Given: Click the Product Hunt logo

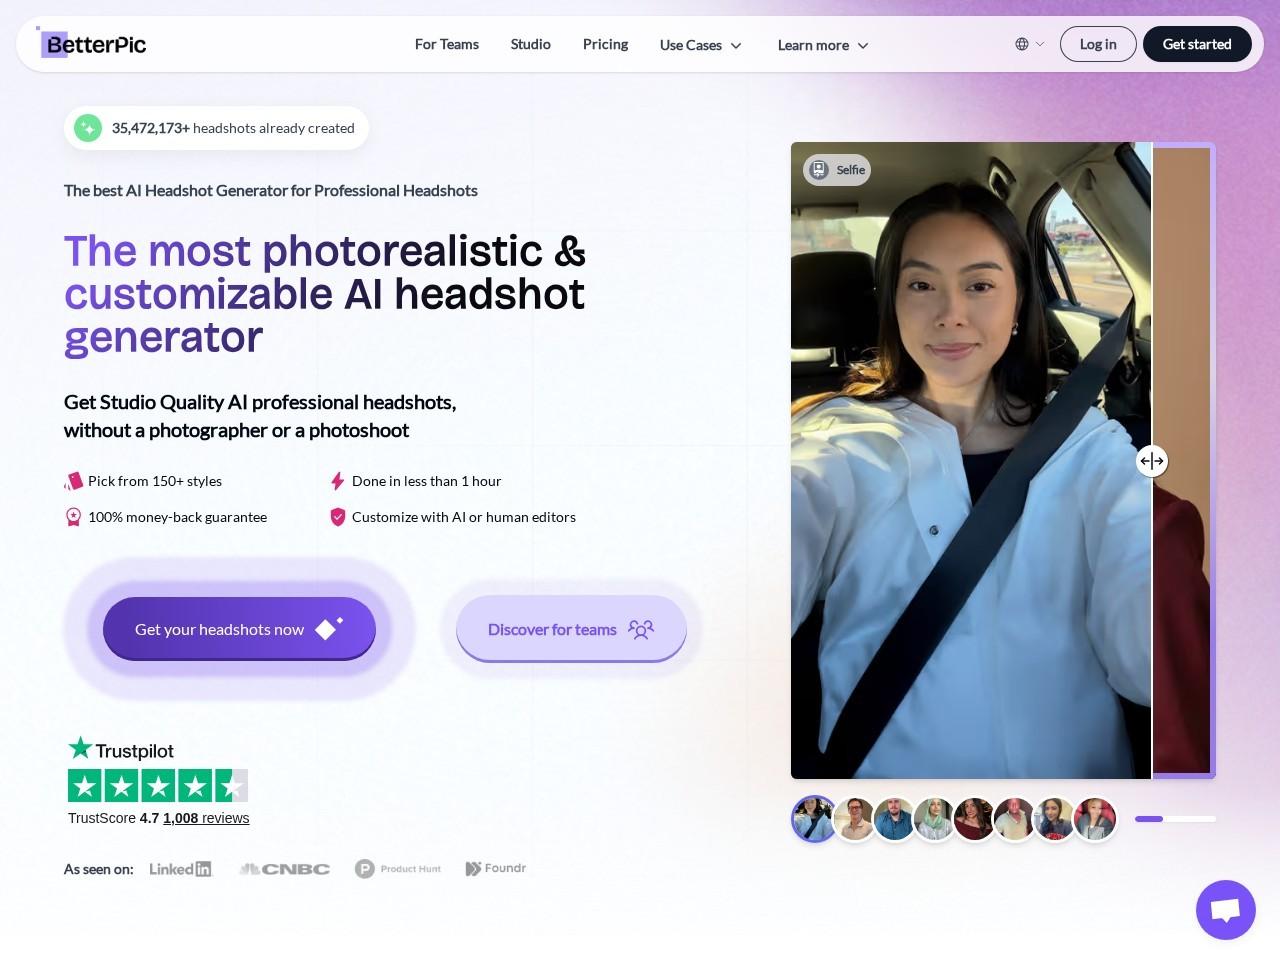Looking at the screenshot, I should click(398, 869).
